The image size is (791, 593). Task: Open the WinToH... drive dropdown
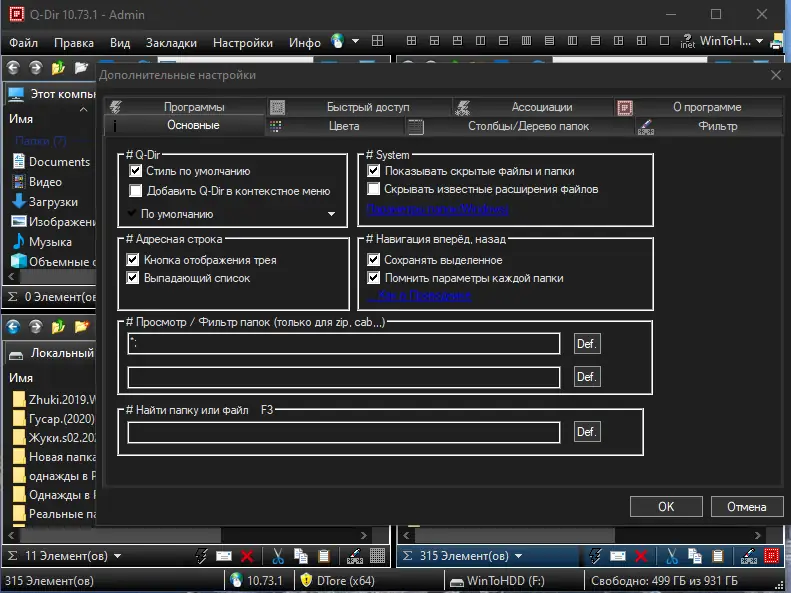(759, 41)
